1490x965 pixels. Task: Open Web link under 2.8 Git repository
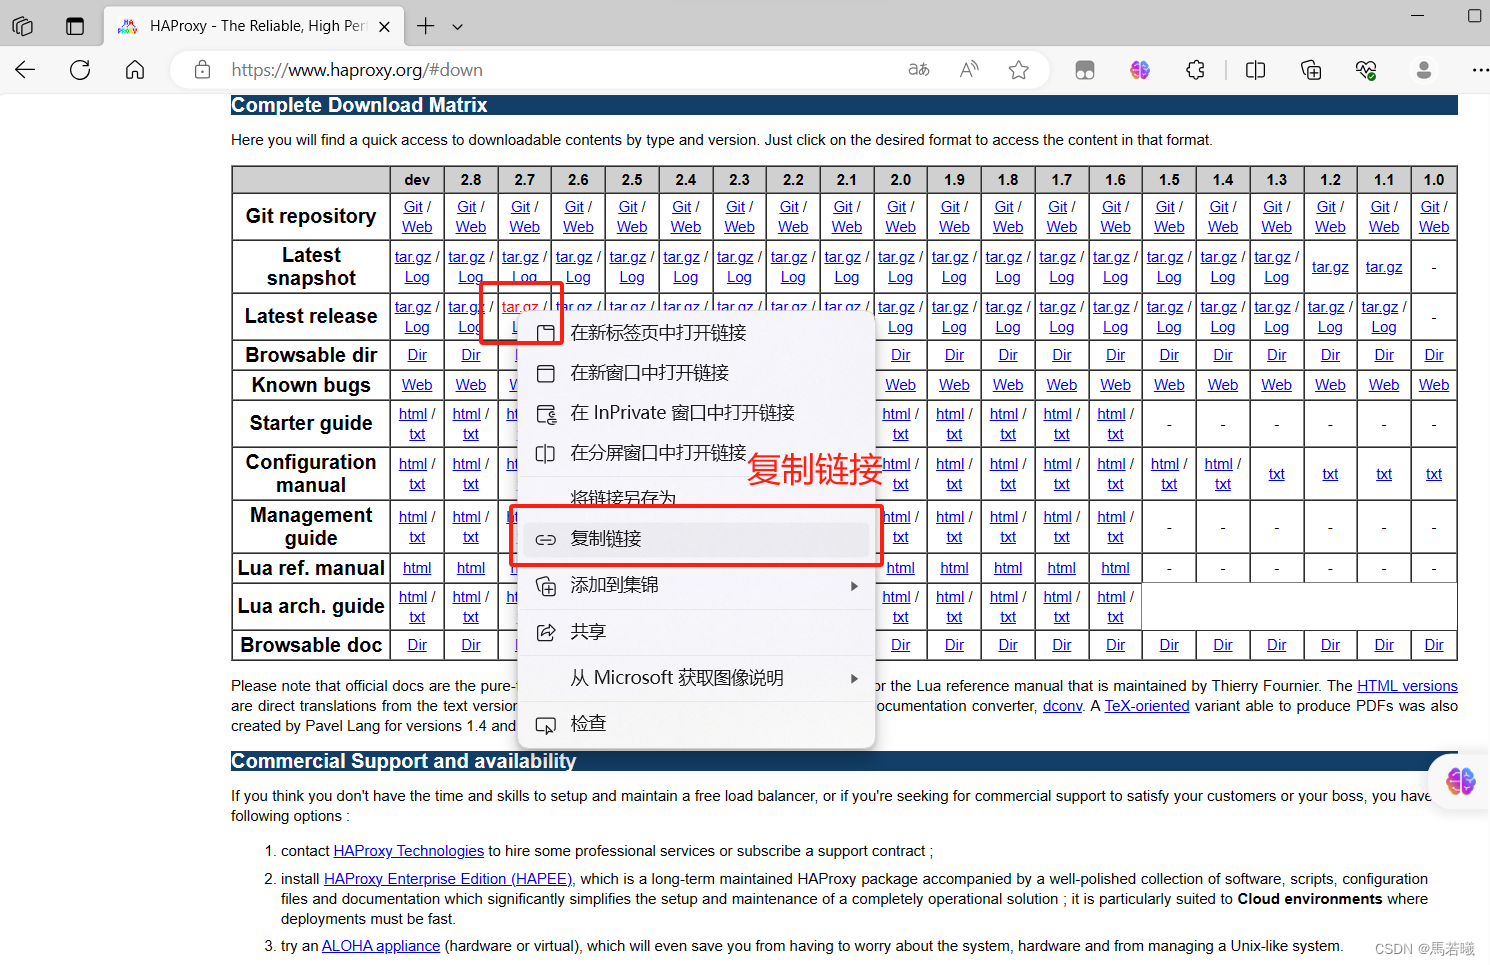tap(471, 227)
